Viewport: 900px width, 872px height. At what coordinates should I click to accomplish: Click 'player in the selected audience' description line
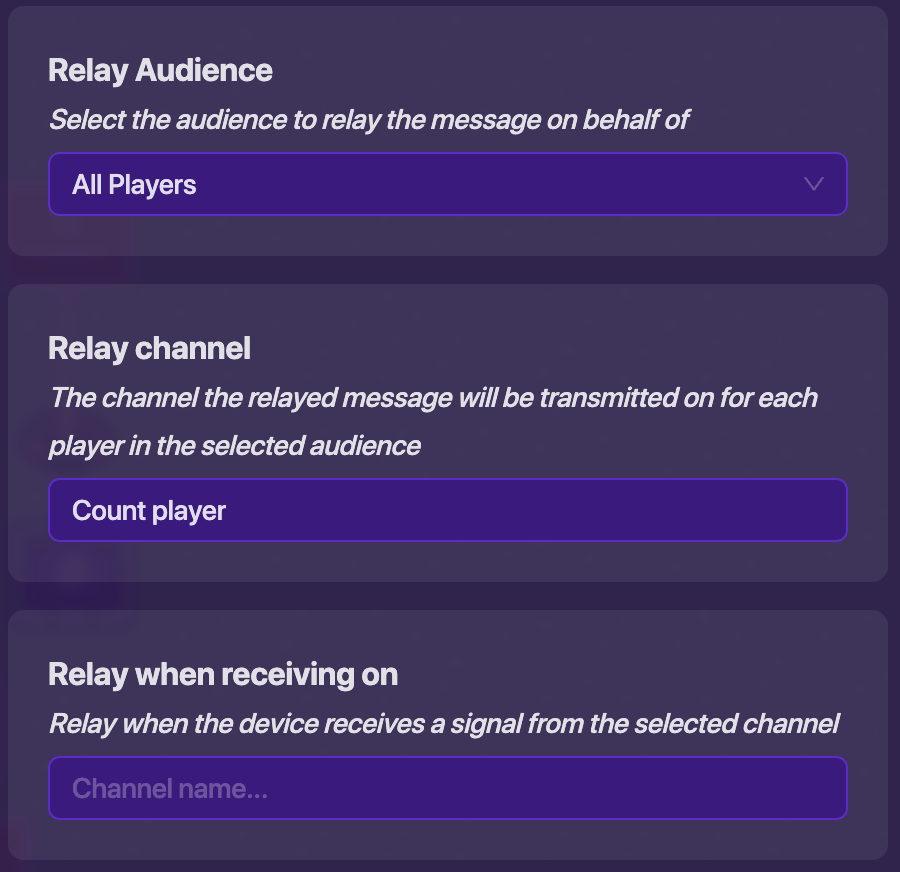tap(235, 446)
